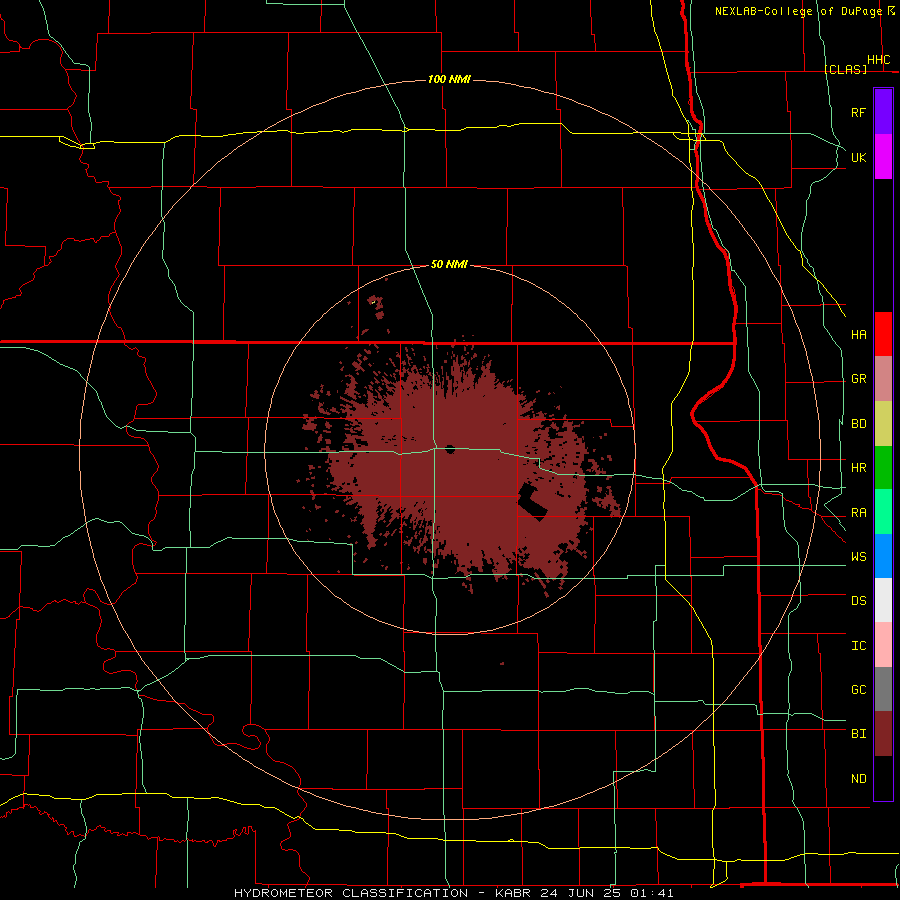The height and width of the screenshot is (900, 900).
Task: Click the [CLAS] units label
Action: coord(845,69)
